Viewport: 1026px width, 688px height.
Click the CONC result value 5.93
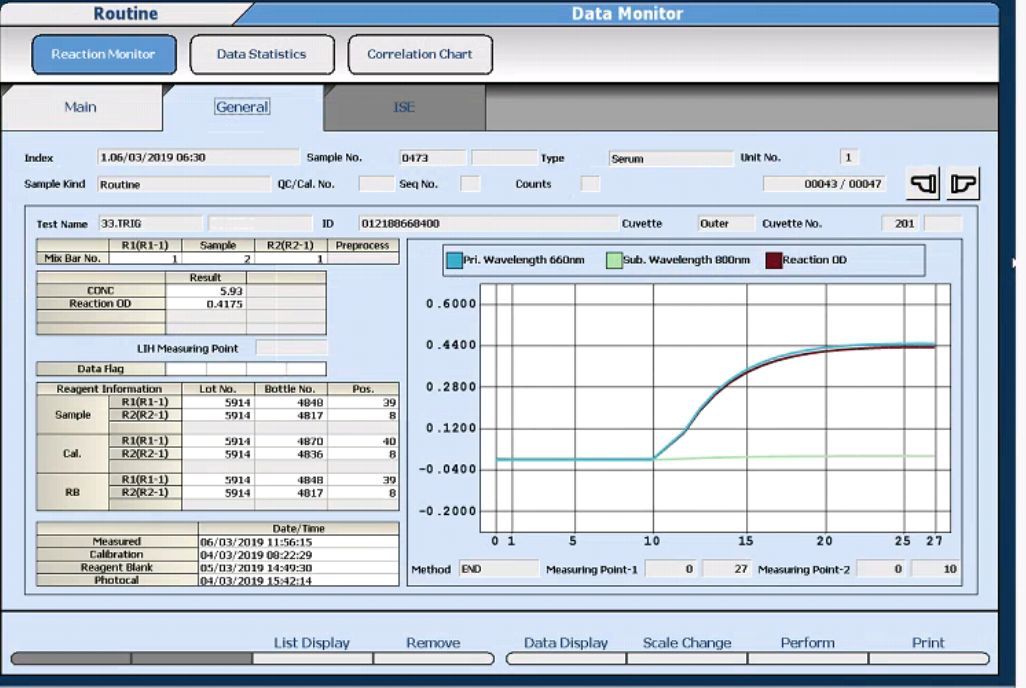click(206, 291)
